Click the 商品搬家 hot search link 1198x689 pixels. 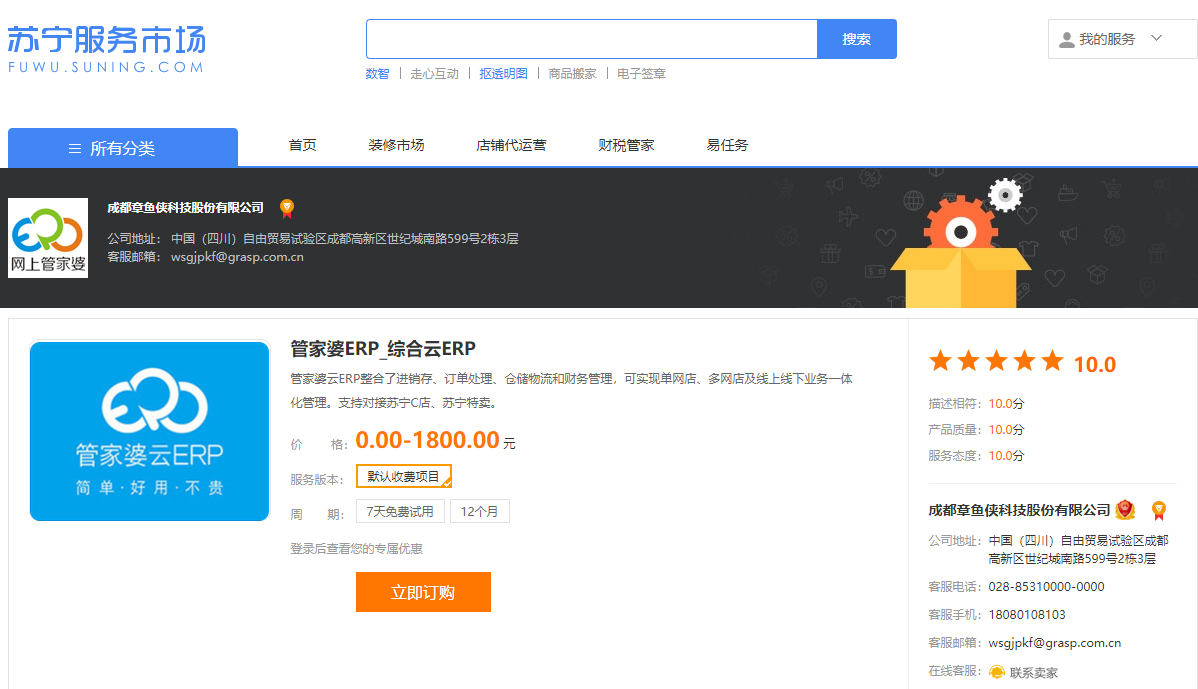pos(572,73)
